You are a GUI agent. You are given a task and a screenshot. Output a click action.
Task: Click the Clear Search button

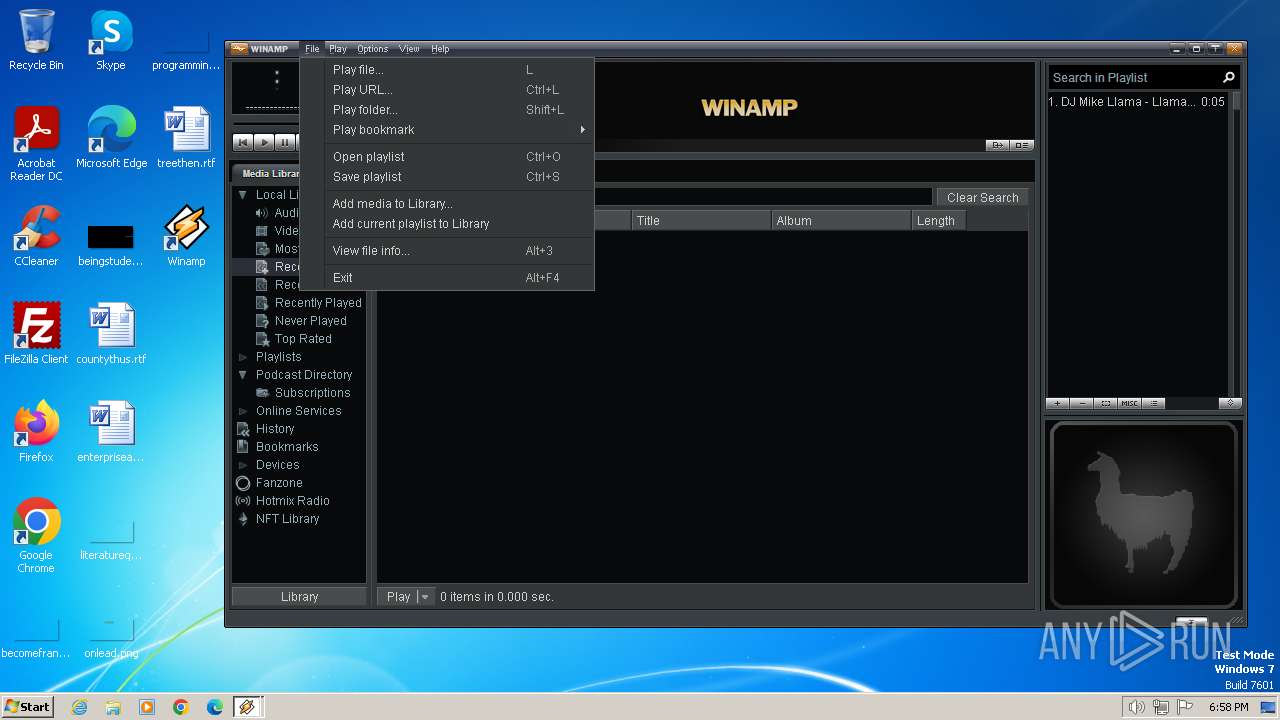click(x=982, y=198)
